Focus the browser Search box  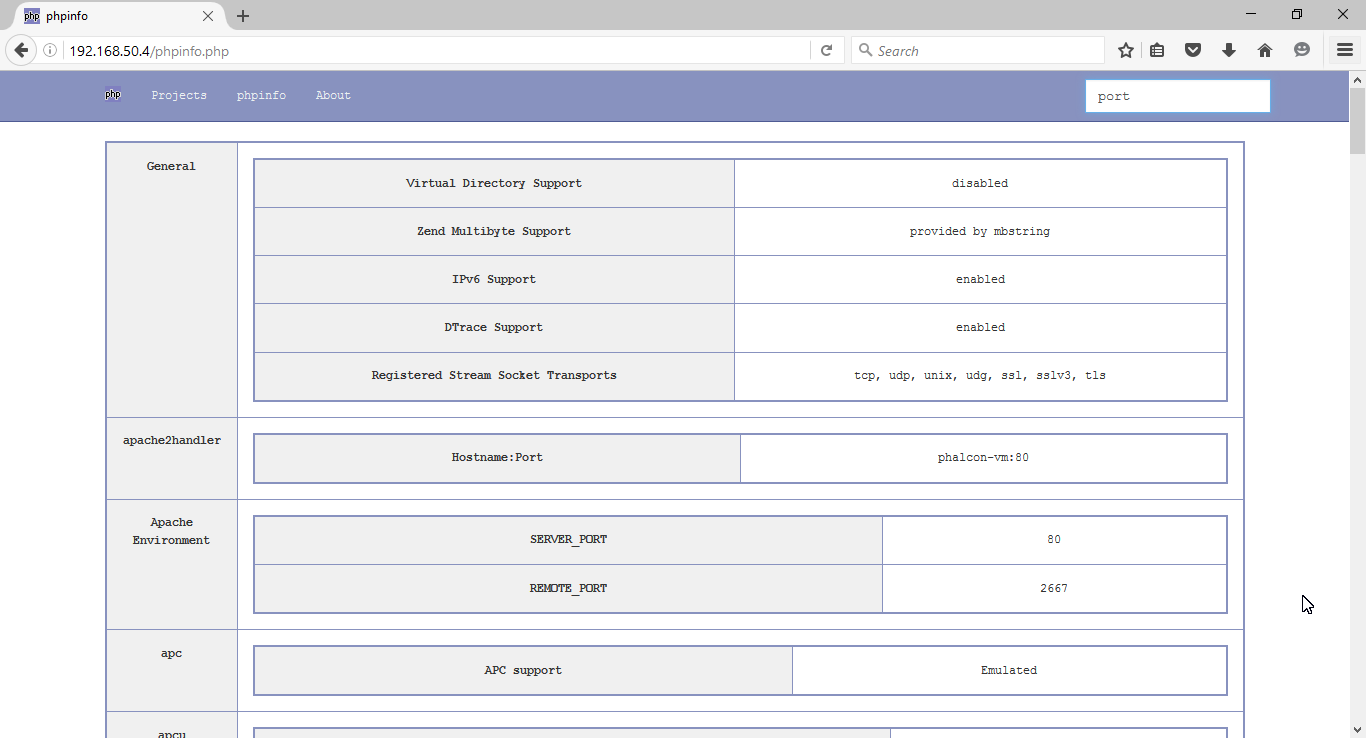[x=978, y=50]
